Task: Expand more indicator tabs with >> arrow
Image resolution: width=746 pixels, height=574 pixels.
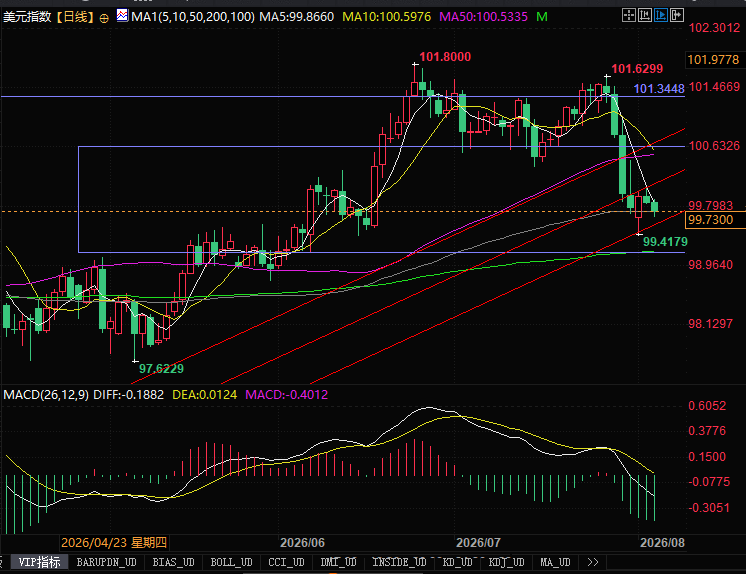Action: [x=593, y=562]
